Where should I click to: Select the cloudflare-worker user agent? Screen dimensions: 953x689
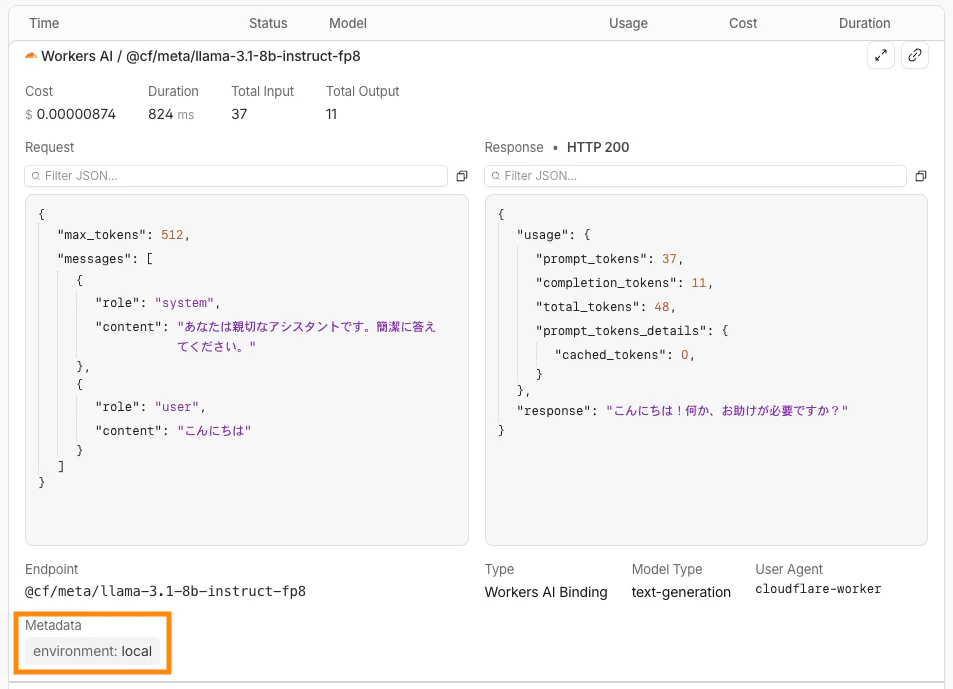click(x=818, y=589)
